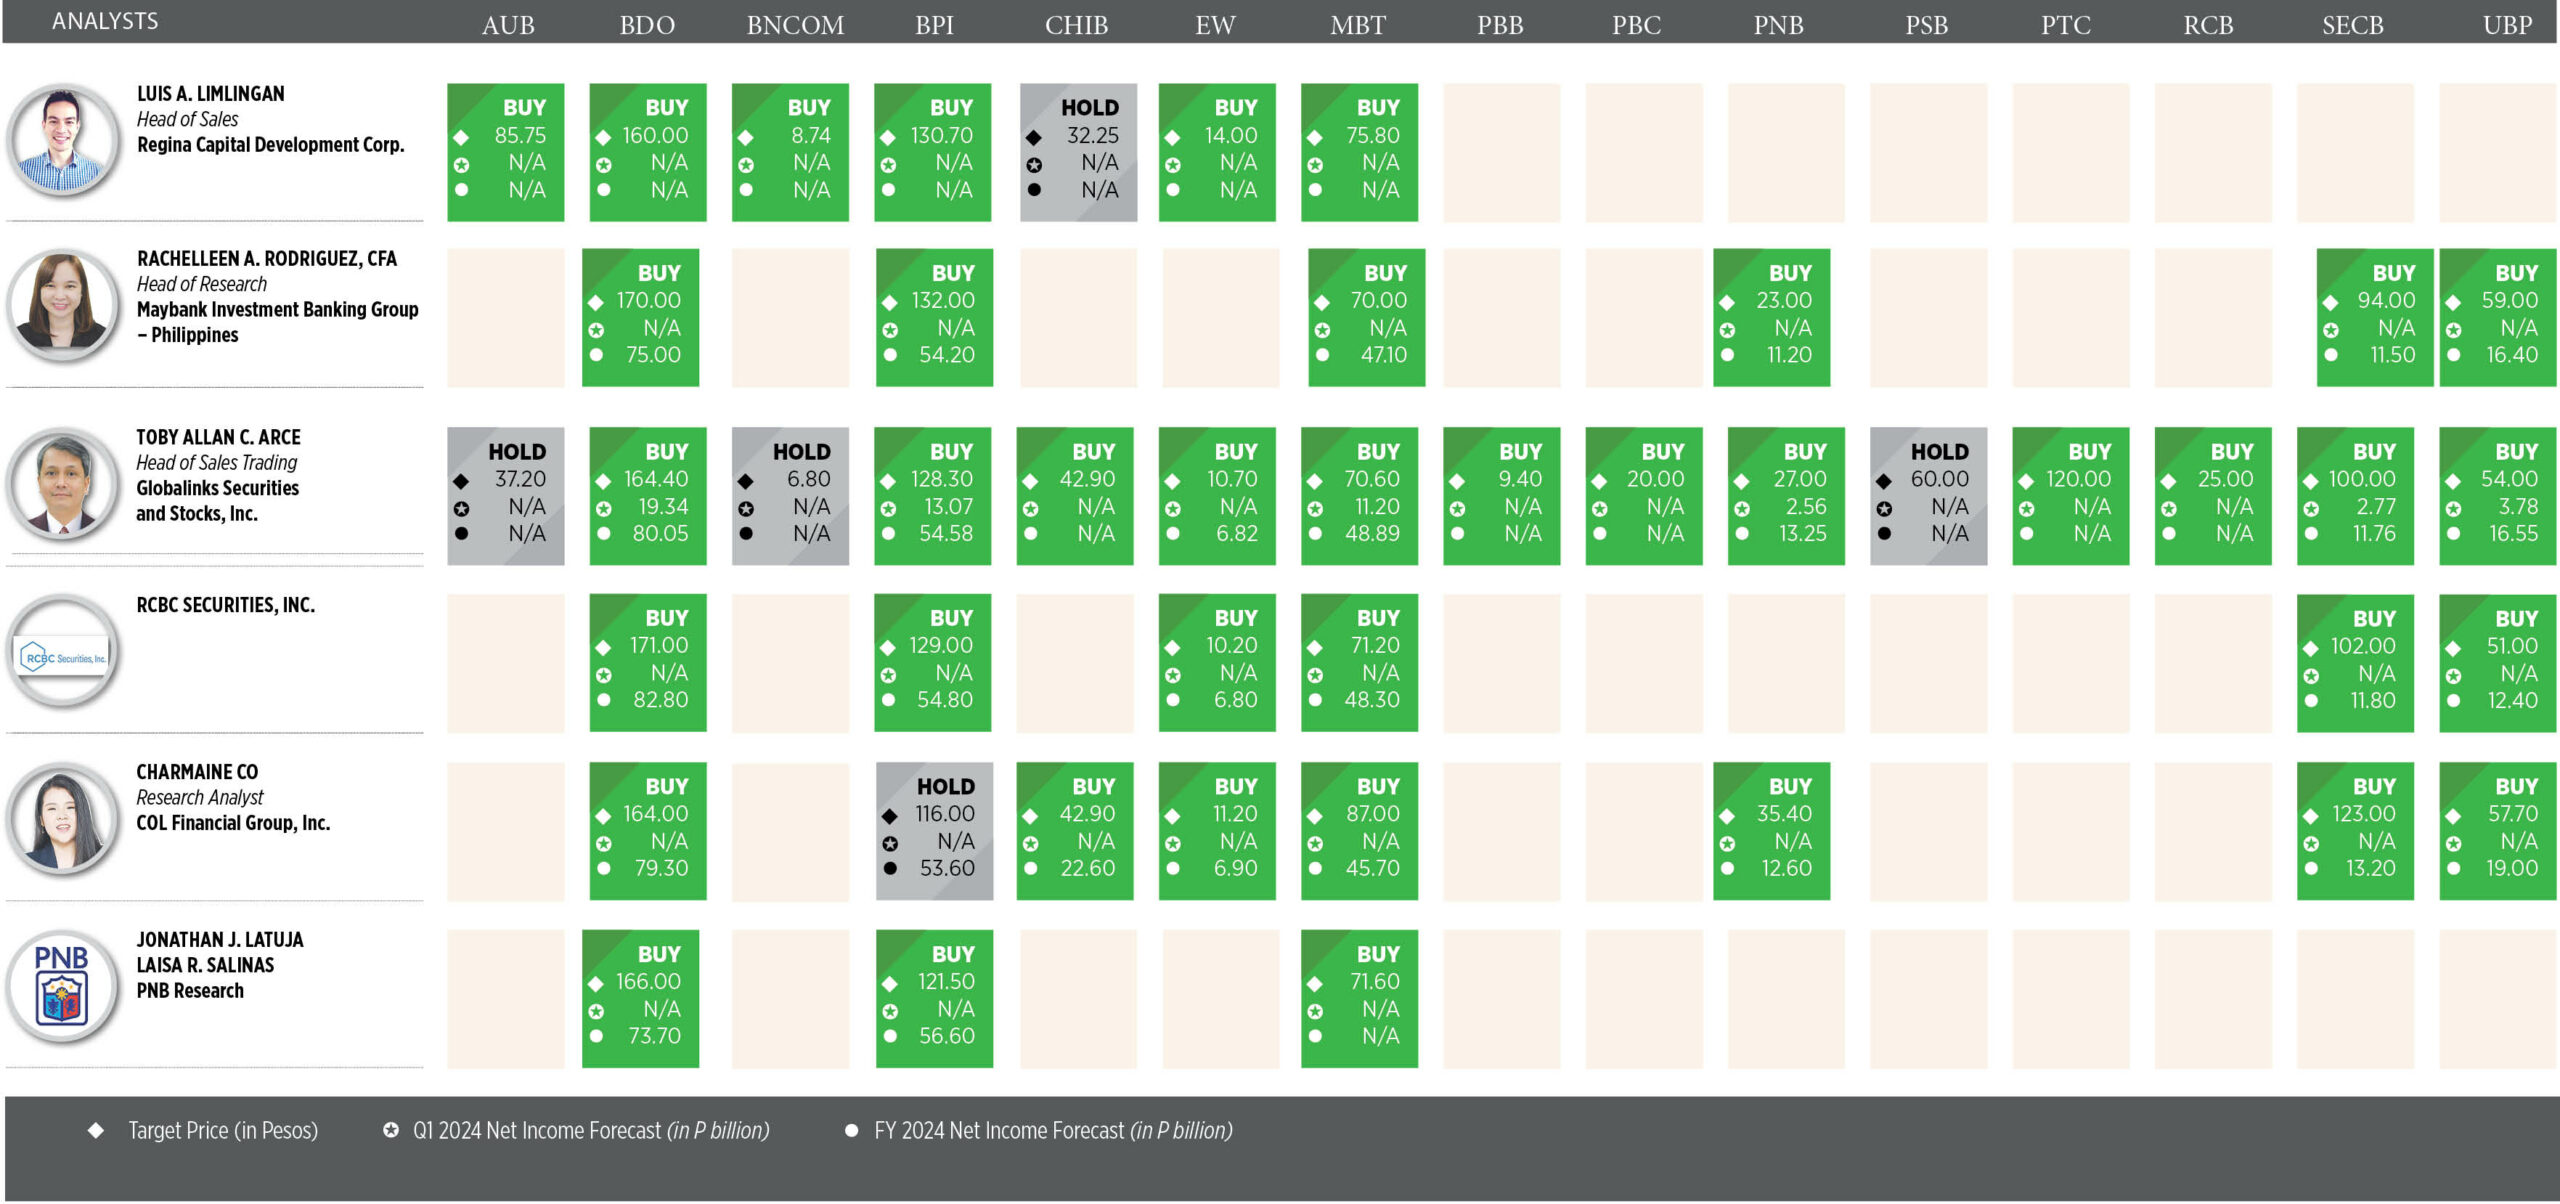Click Limlingan's HOLD 32.25 card for CHIB
Viewport: 2560px width, 1204px height.
click(1078, 152)
